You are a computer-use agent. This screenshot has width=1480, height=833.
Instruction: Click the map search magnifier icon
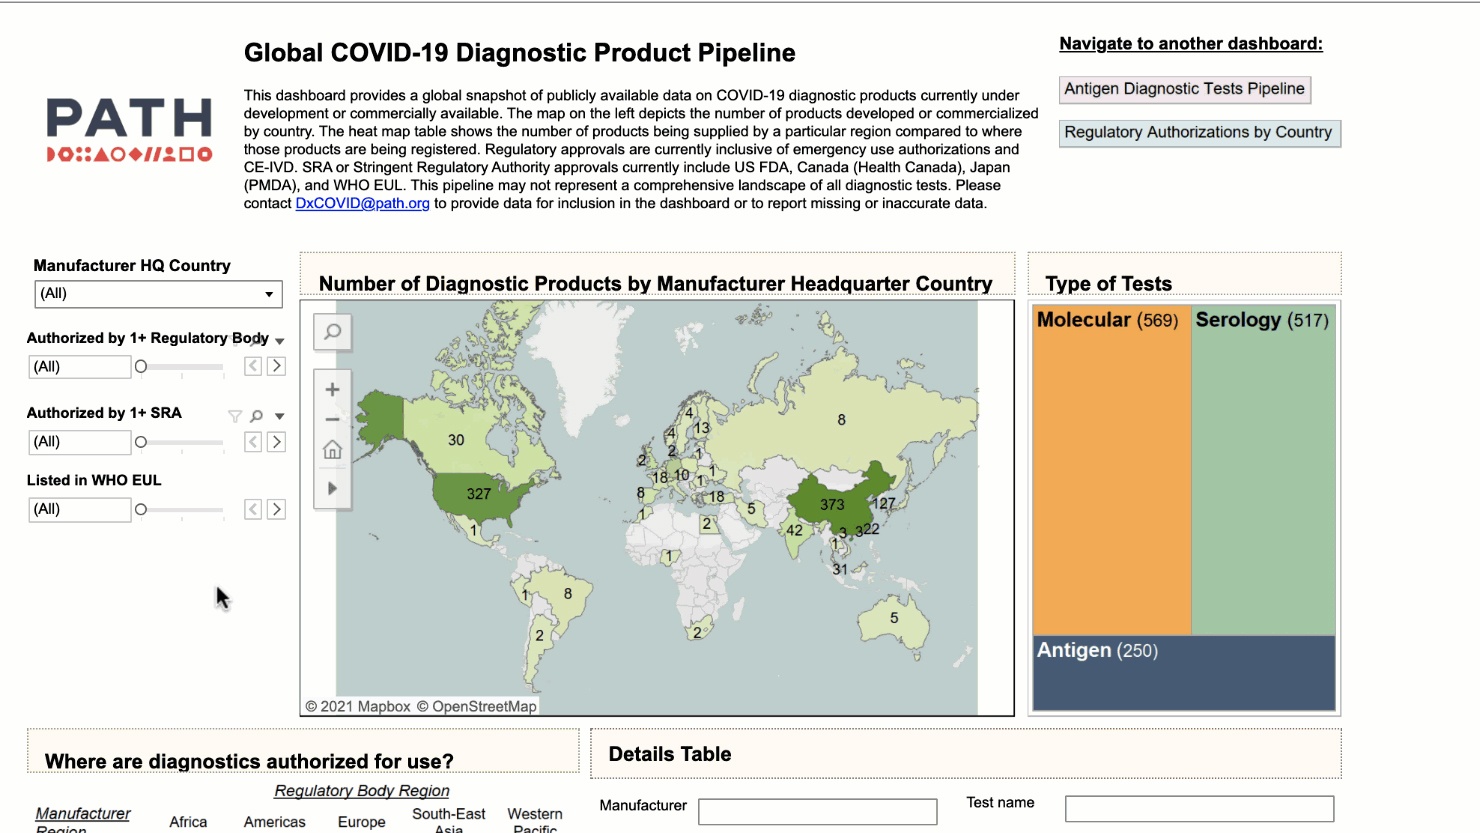(x=333, y=332)
